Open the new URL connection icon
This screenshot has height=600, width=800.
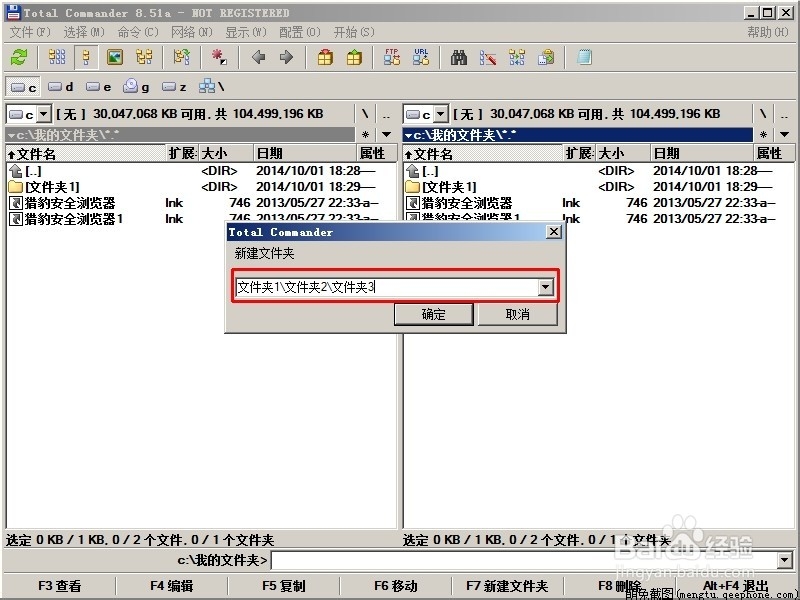(421, 57)
